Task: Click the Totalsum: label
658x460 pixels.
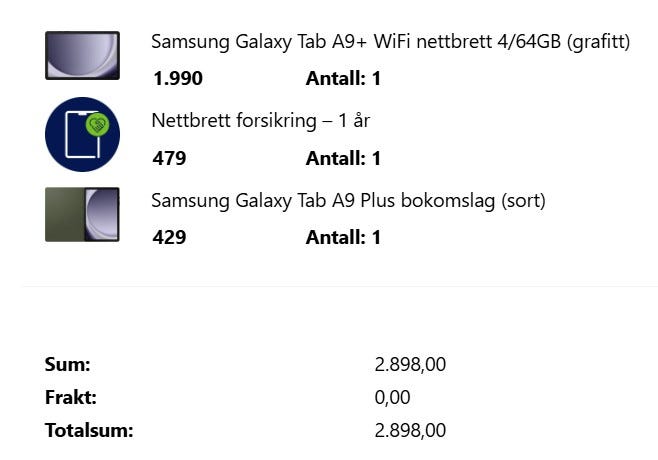Action: point(89,430)
